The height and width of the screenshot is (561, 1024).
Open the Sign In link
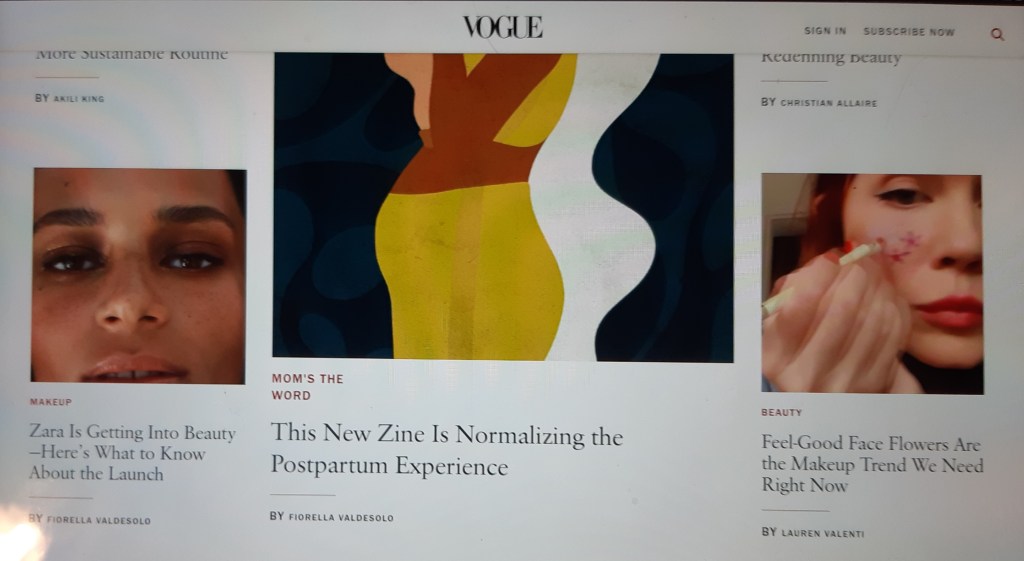[x=825, y=31]
